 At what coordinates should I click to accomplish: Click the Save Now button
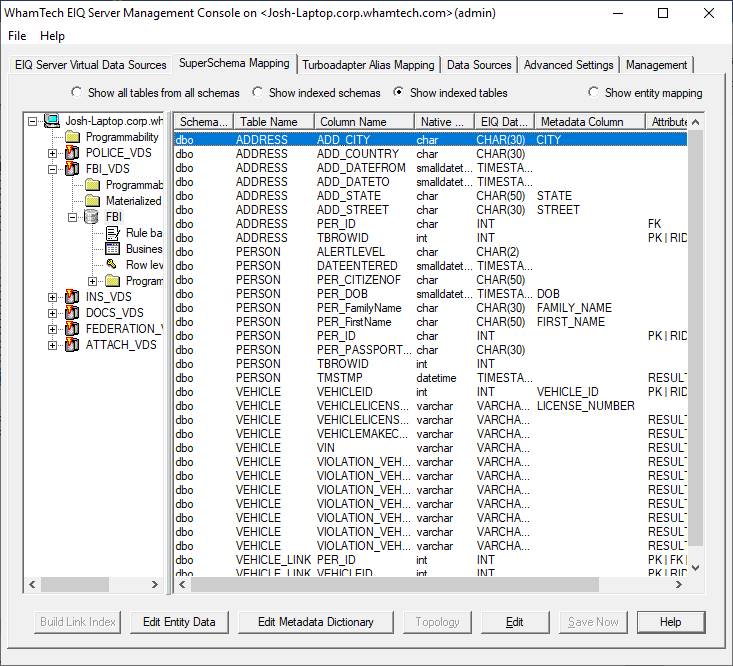(x=593, y=622)
